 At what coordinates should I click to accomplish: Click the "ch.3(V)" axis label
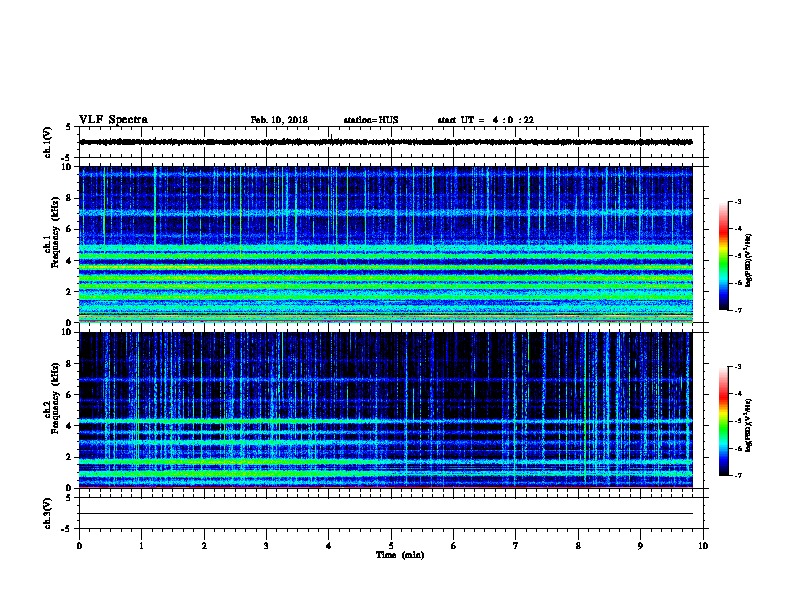48,513
